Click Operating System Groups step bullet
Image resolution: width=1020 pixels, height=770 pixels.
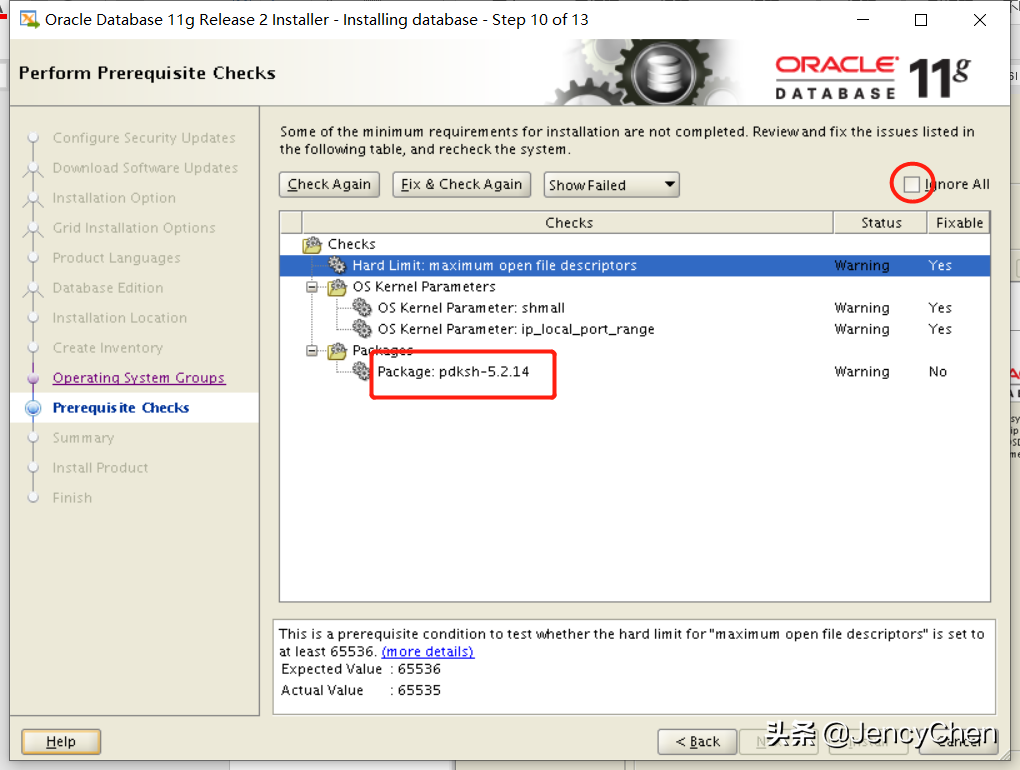[33, 378]
